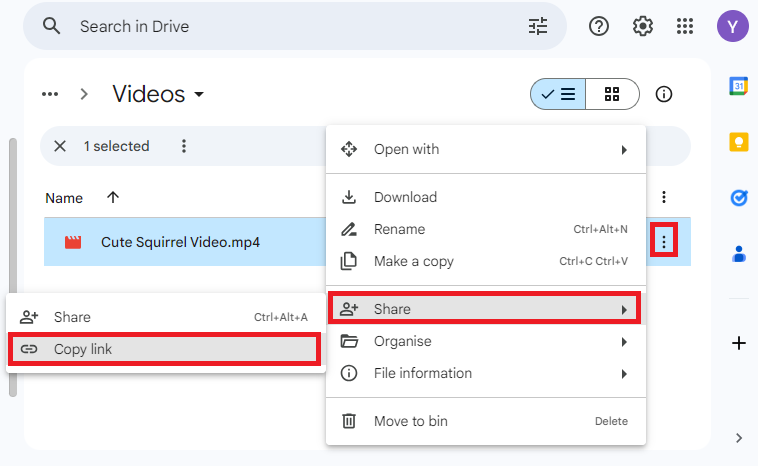View folder details info icon
The width and height of the screenshot is (758, 467).
pyautogui.click(x=664, y=94)
